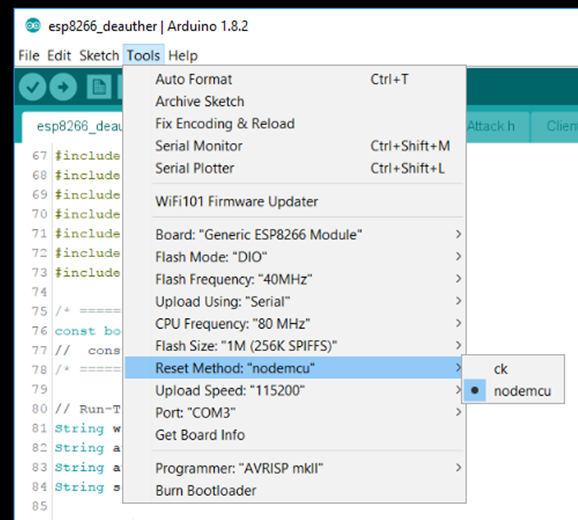This screenshot has width=578, height=520.
Task: Choose the ck reset method option
Action: (x=513, y=369)
